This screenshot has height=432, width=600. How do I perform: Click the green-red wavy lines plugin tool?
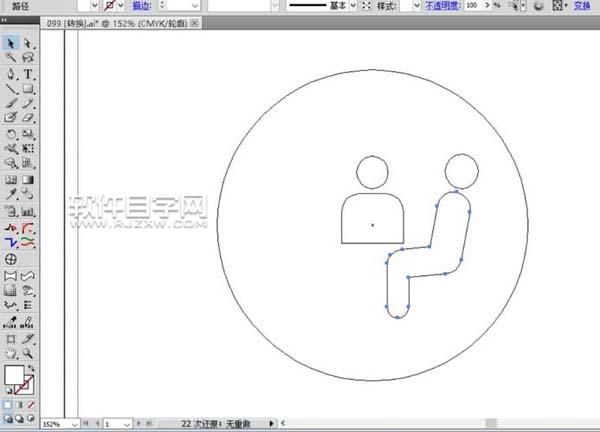[28, 243]
